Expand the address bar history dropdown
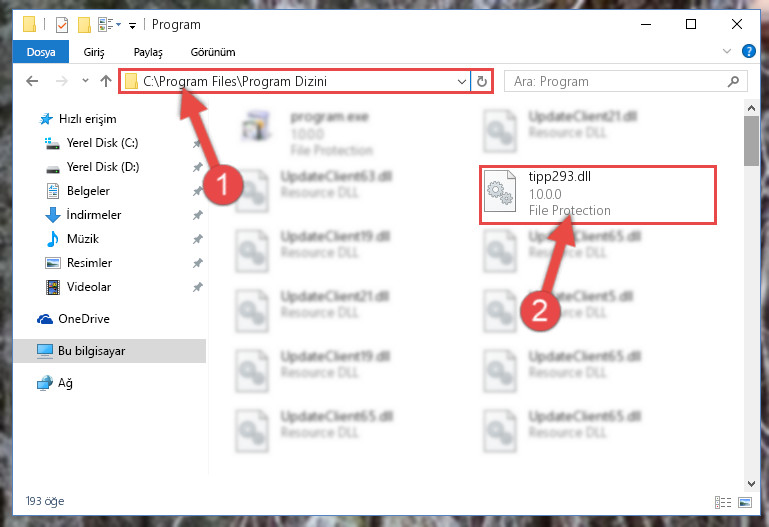The width and height of the screenshot is (769, 527). coord(461,81)
